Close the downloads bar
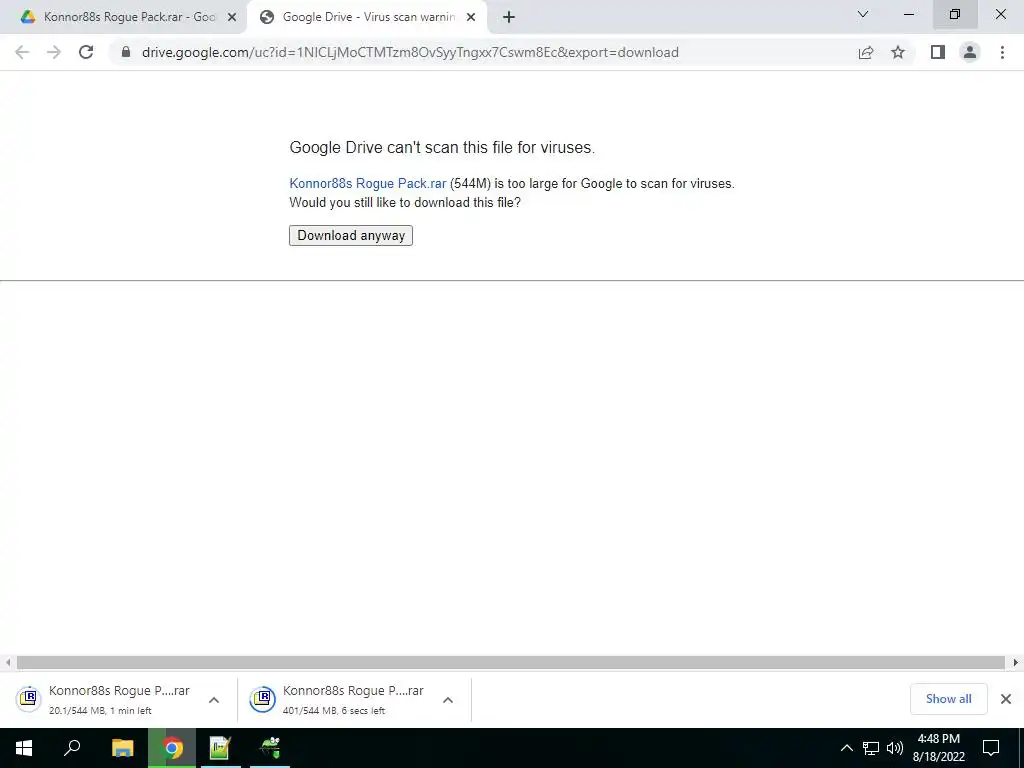Screen dimensions: 1024x768 click(x=1006, y=699)
